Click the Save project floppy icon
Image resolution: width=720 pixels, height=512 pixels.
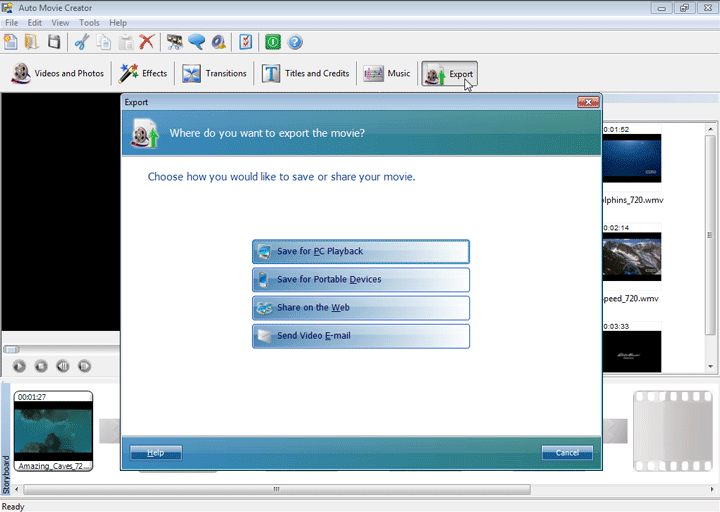(x=54, y=42)
